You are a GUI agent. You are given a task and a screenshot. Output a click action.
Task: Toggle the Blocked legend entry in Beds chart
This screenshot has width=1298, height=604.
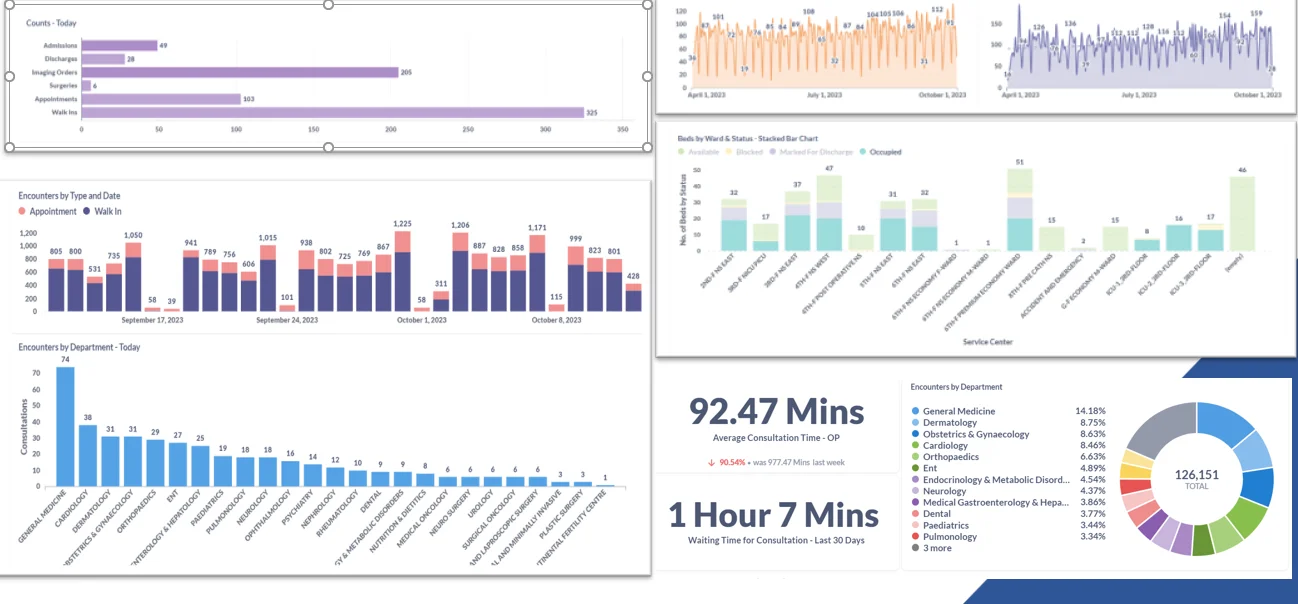(x=743, y=152)
